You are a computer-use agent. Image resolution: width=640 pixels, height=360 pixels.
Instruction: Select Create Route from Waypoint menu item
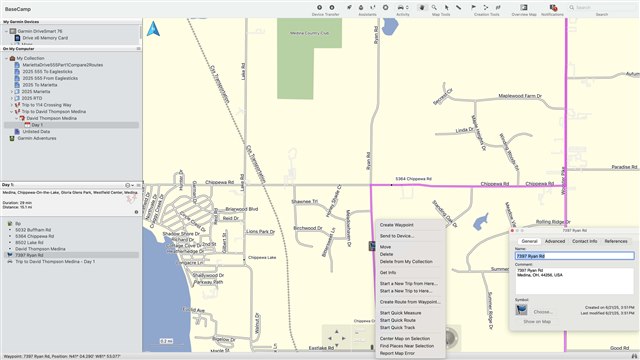tap(410, 302)
